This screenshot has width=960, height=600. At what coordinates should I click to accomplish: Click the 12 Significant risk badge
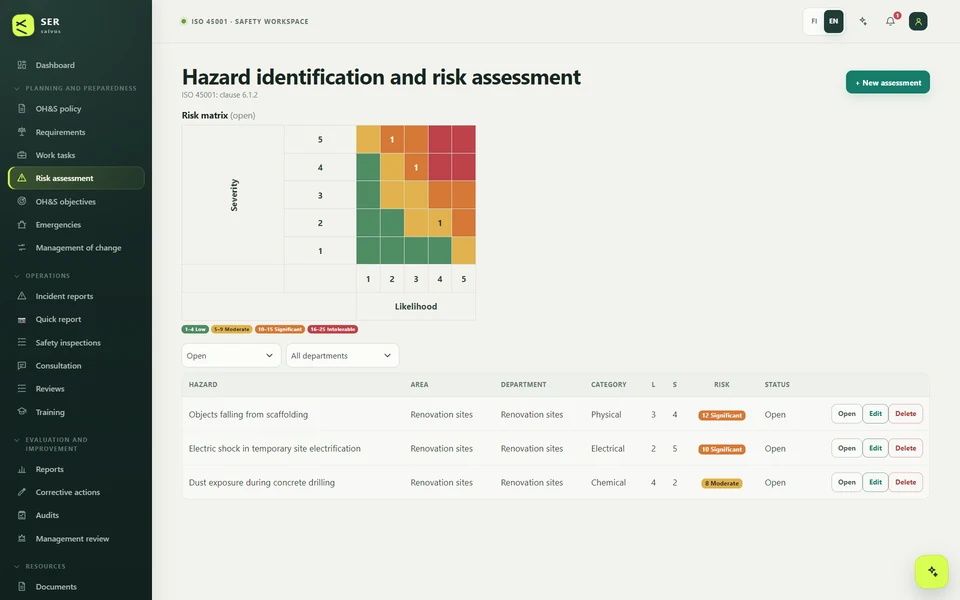point(722,415)
